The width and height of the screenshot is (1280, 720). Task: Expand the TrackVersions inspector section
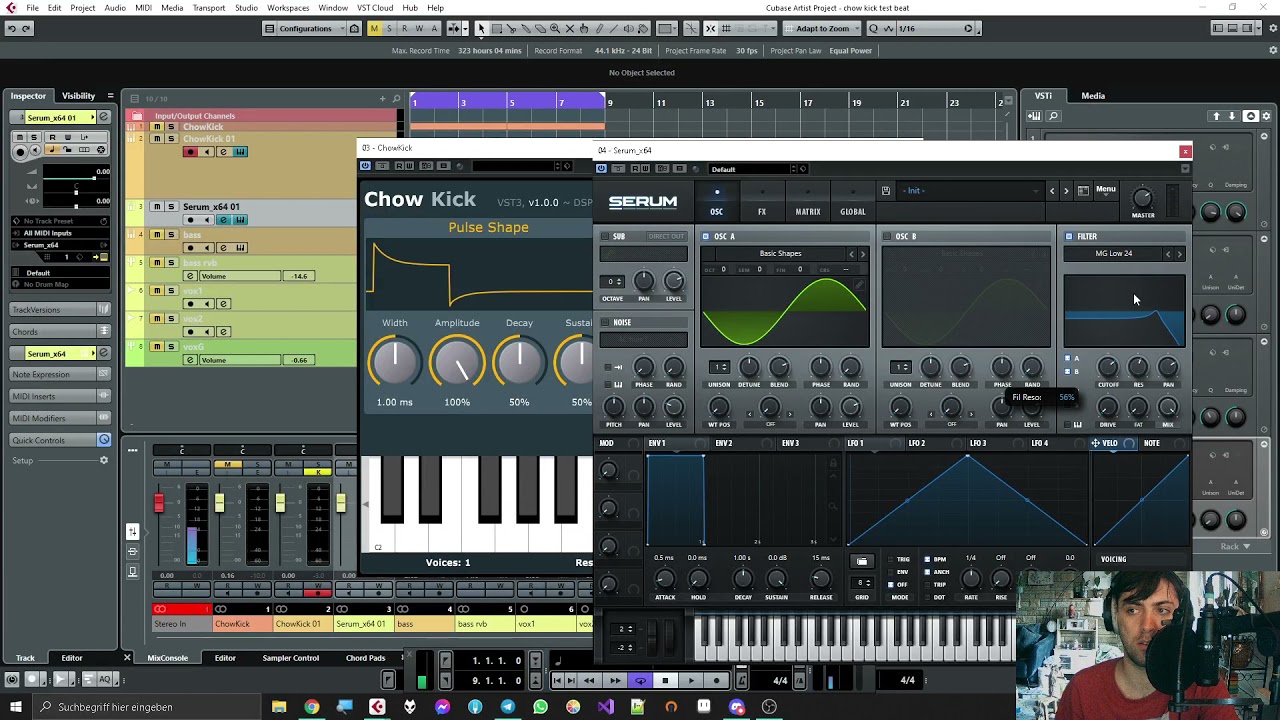[x=60, y=310]
